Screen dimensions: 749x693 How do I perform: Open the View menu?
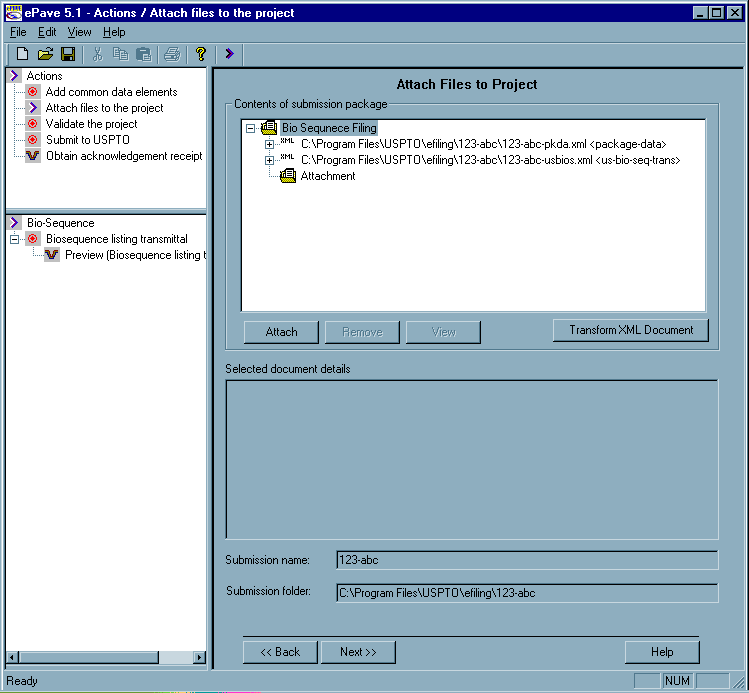coord(79,32)
